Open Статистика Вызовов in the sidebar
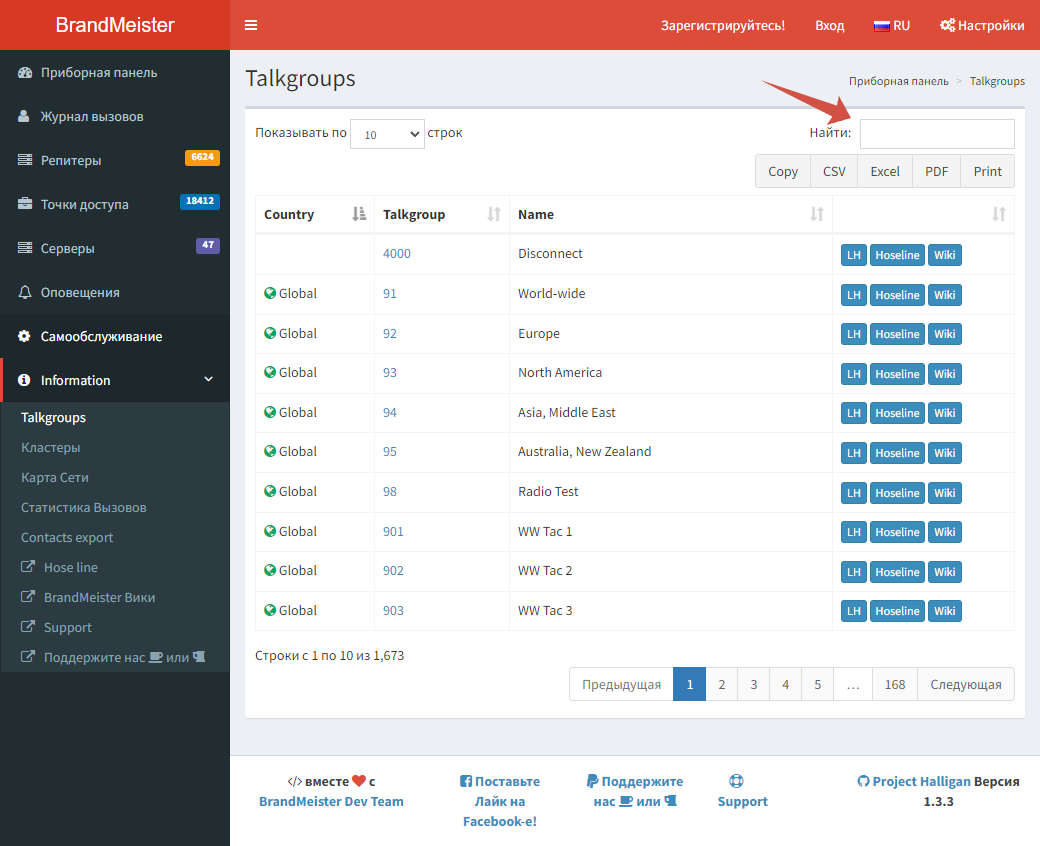Screen dimensions: 1040x846 pyautogui.click(x=84, y=507)
